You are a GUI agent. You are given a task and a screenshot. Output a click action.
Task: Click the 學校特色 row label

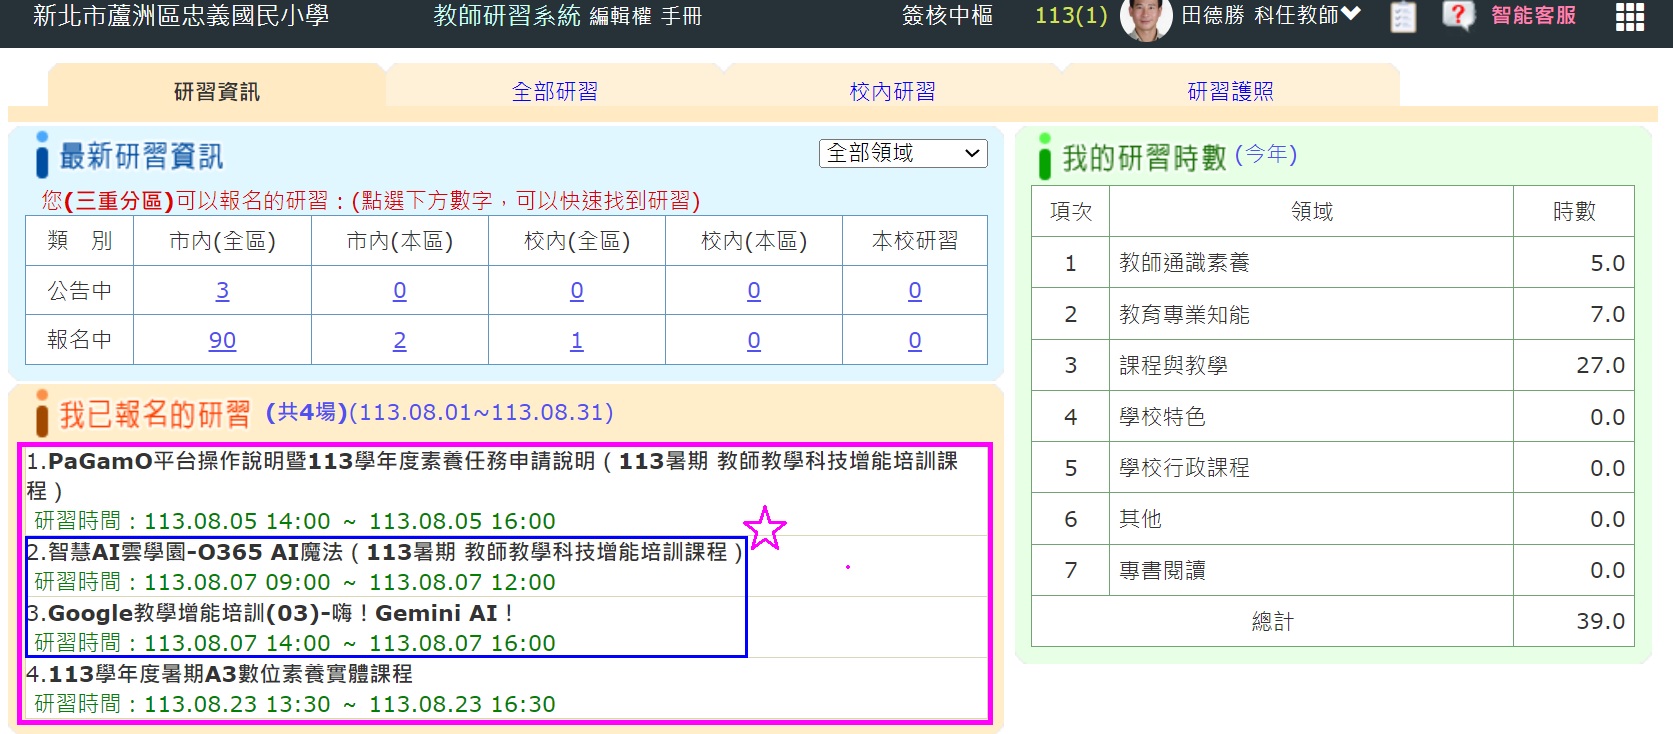(x=1162, y=416)
